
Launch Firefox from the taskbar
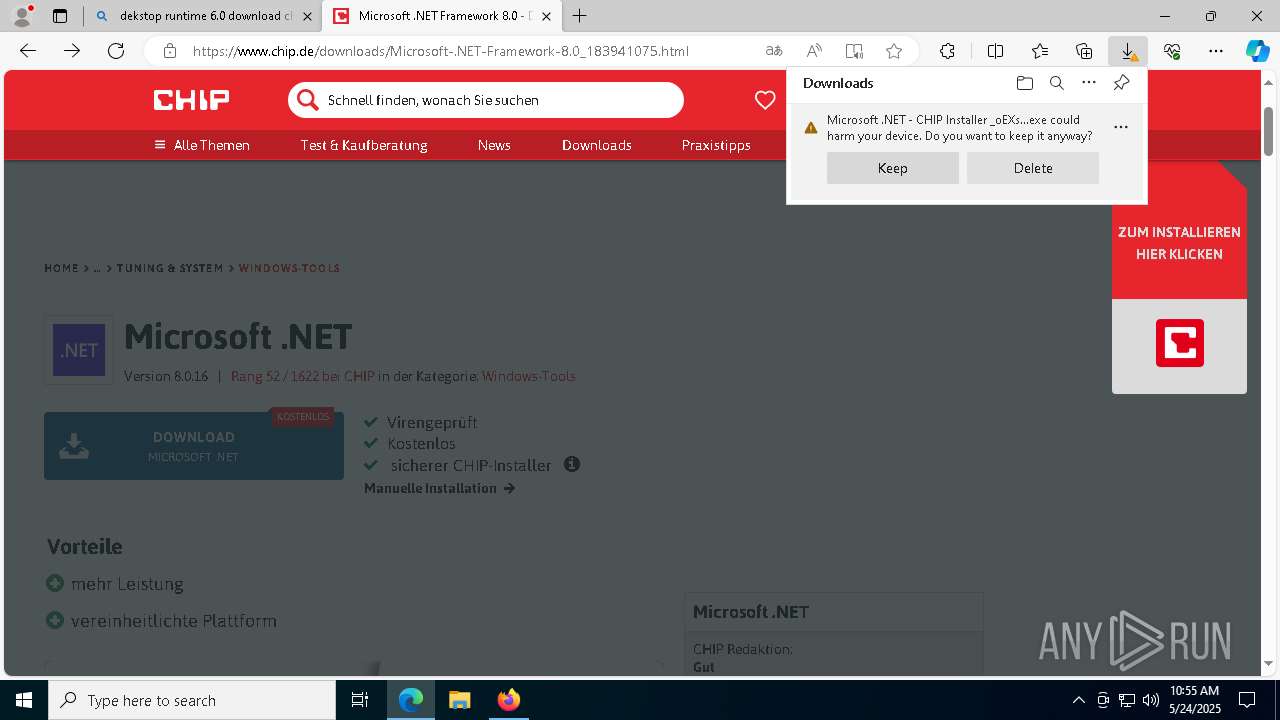(508, 700)
